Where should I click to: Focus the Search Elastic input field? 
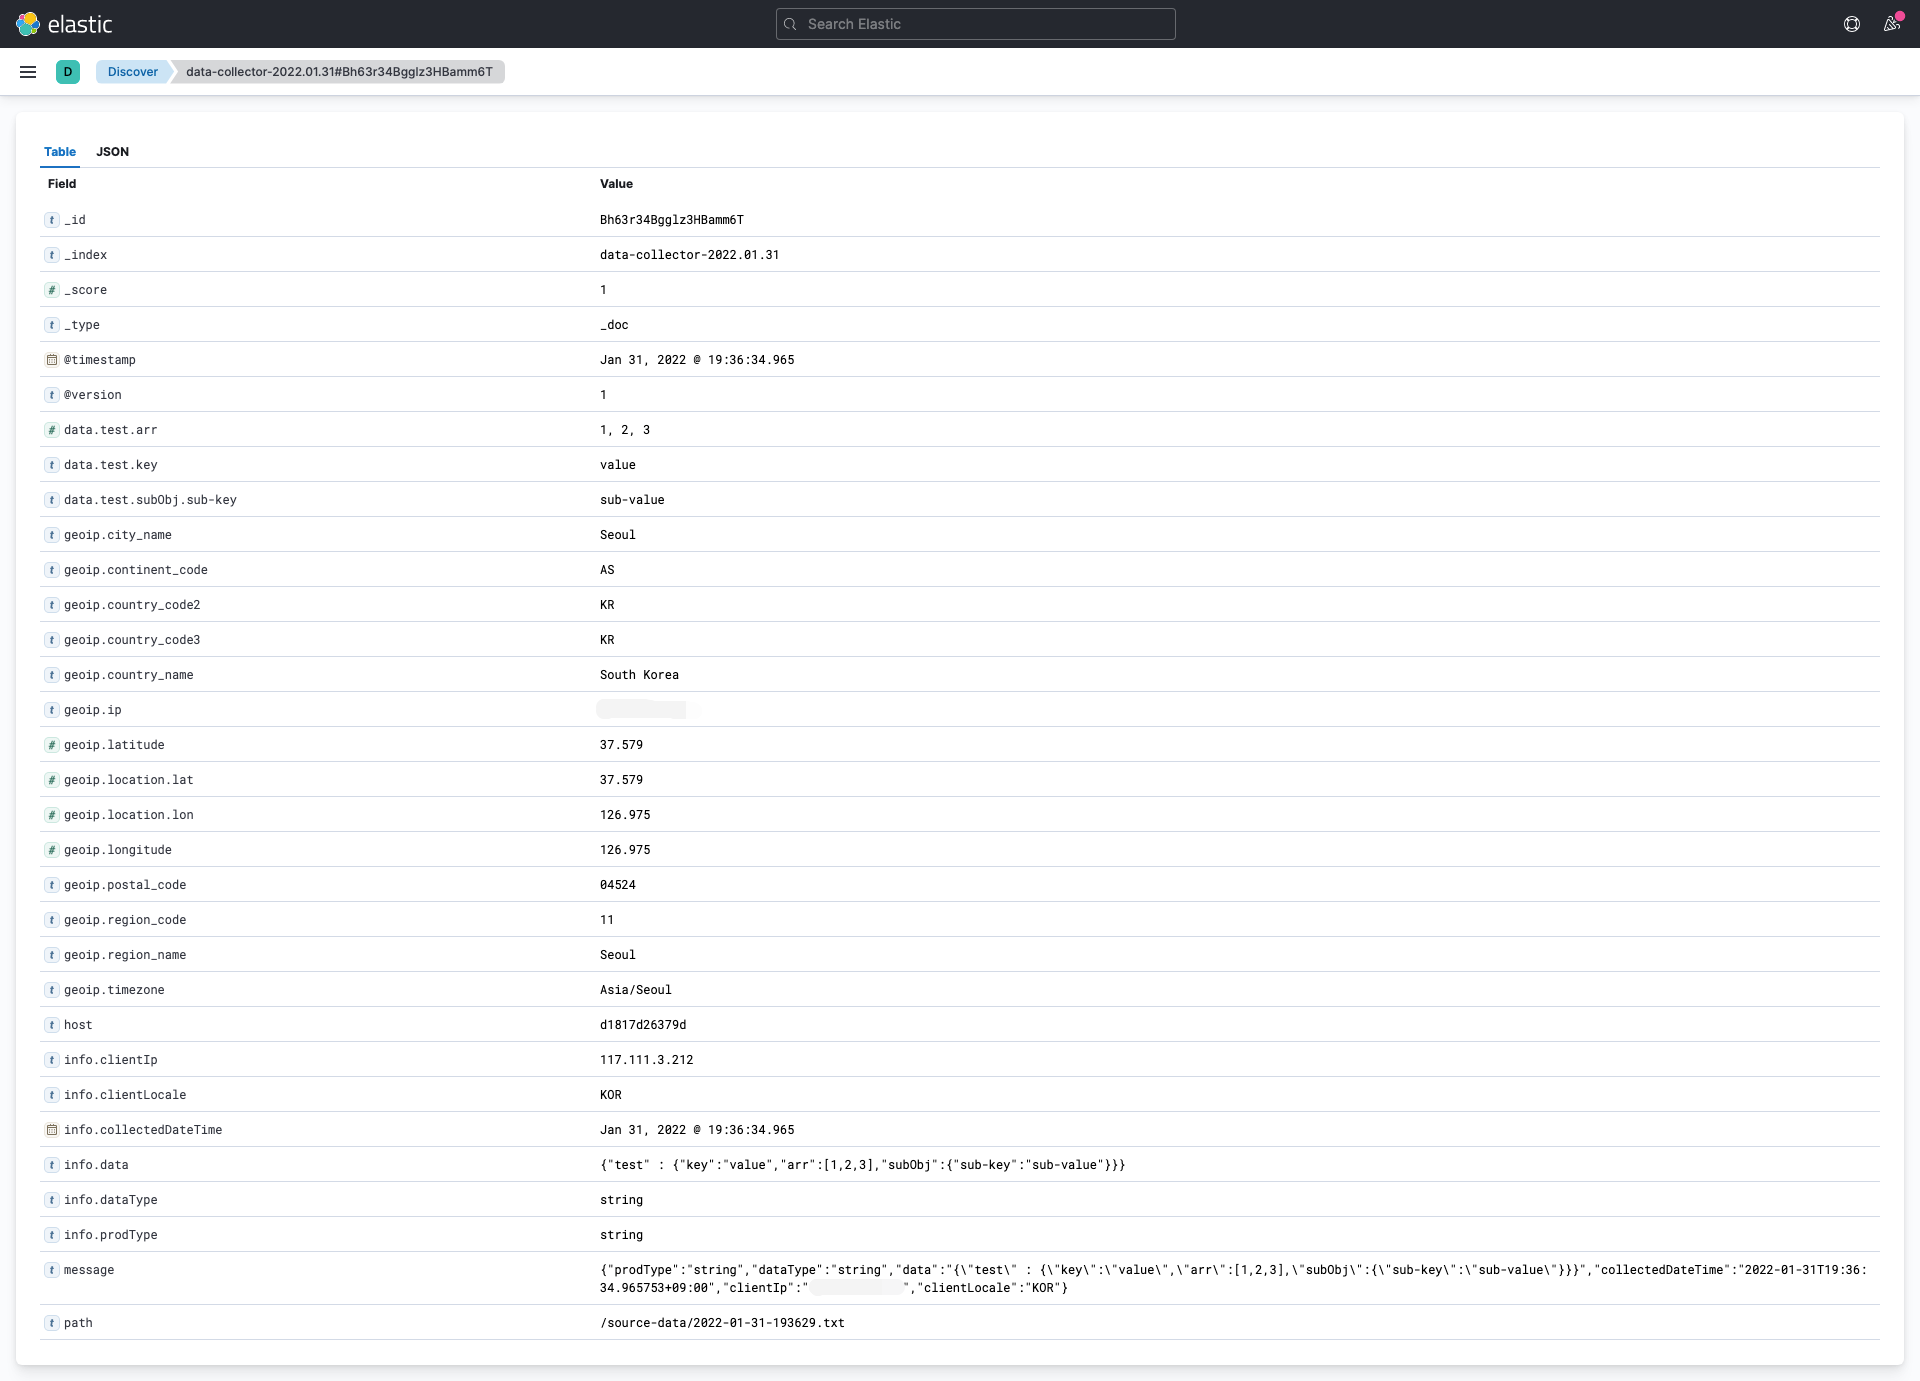(x=975, y=24)
